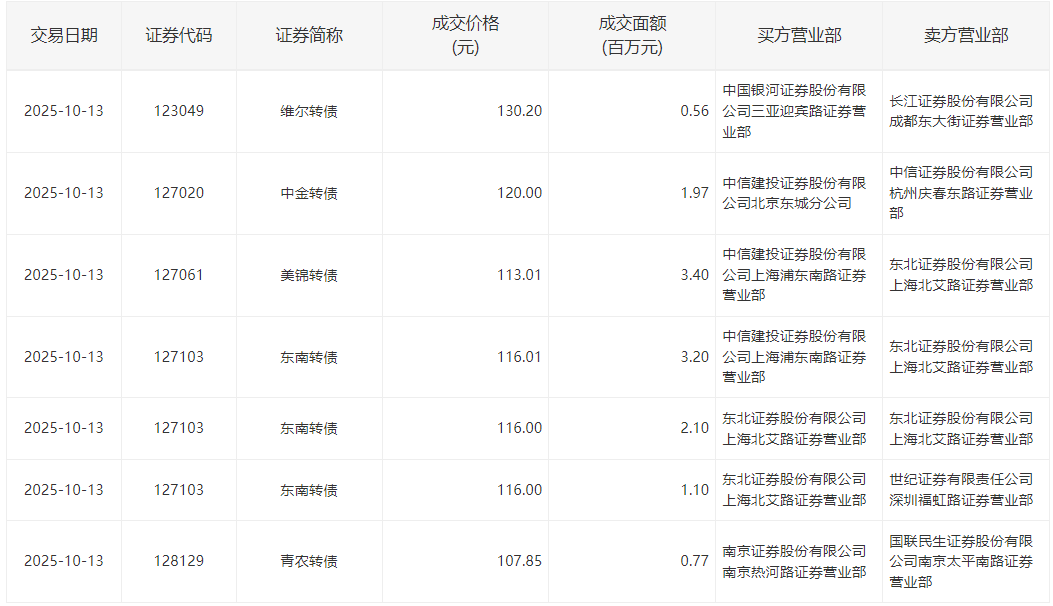Click the 证券代码 column header
1053x606 pixels.
pos(179,36)
